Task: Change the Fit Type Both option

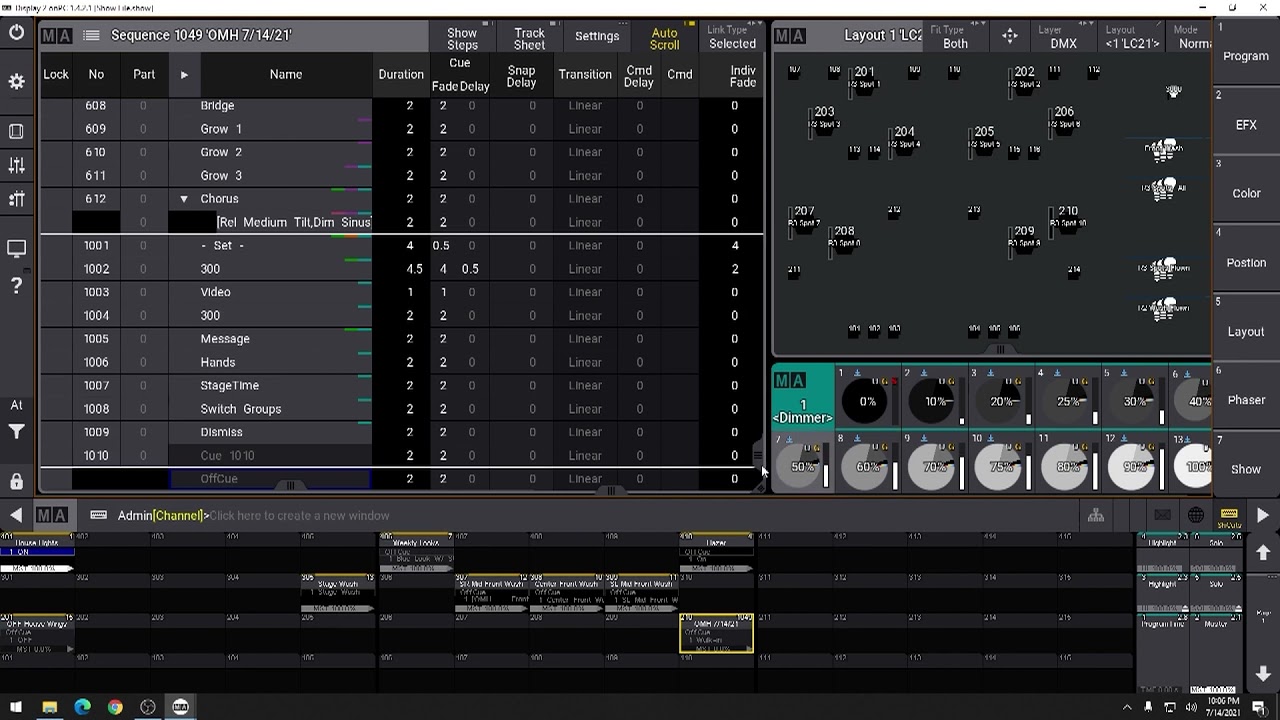Action: point(955,38)
